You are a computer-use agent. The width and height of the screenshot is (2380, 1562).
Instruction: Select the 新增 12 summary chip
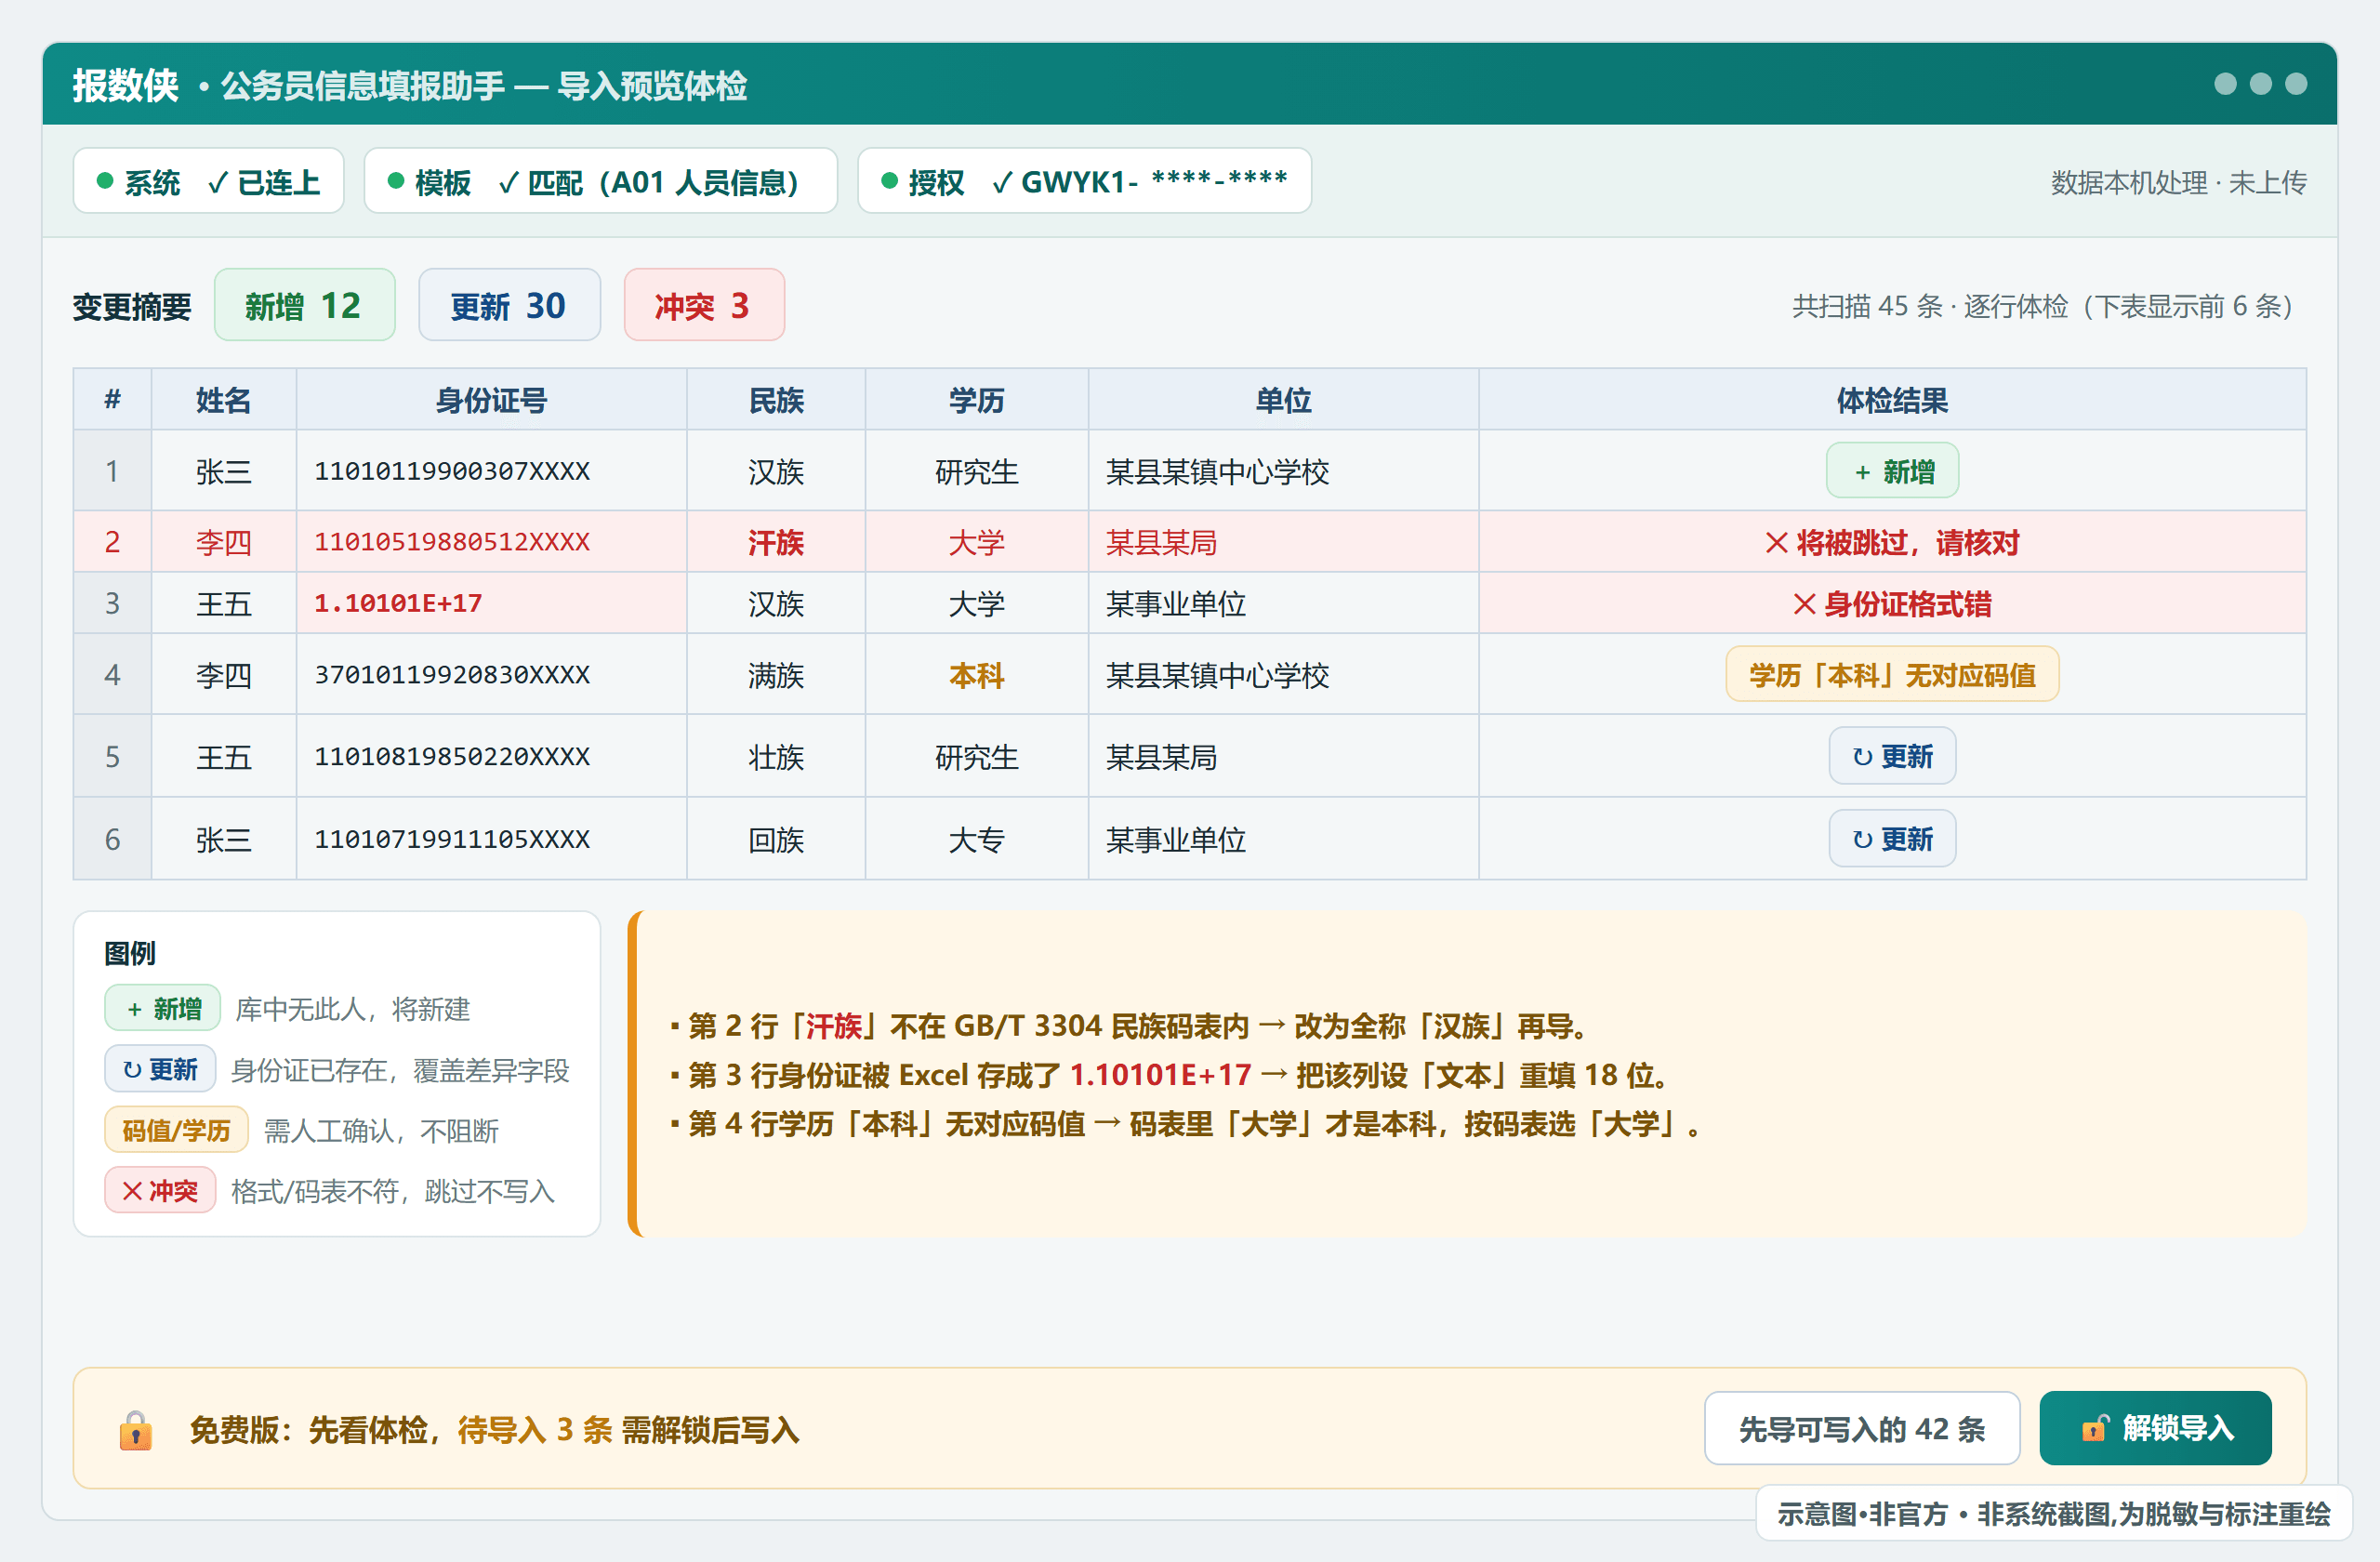(x=304, y=305)
